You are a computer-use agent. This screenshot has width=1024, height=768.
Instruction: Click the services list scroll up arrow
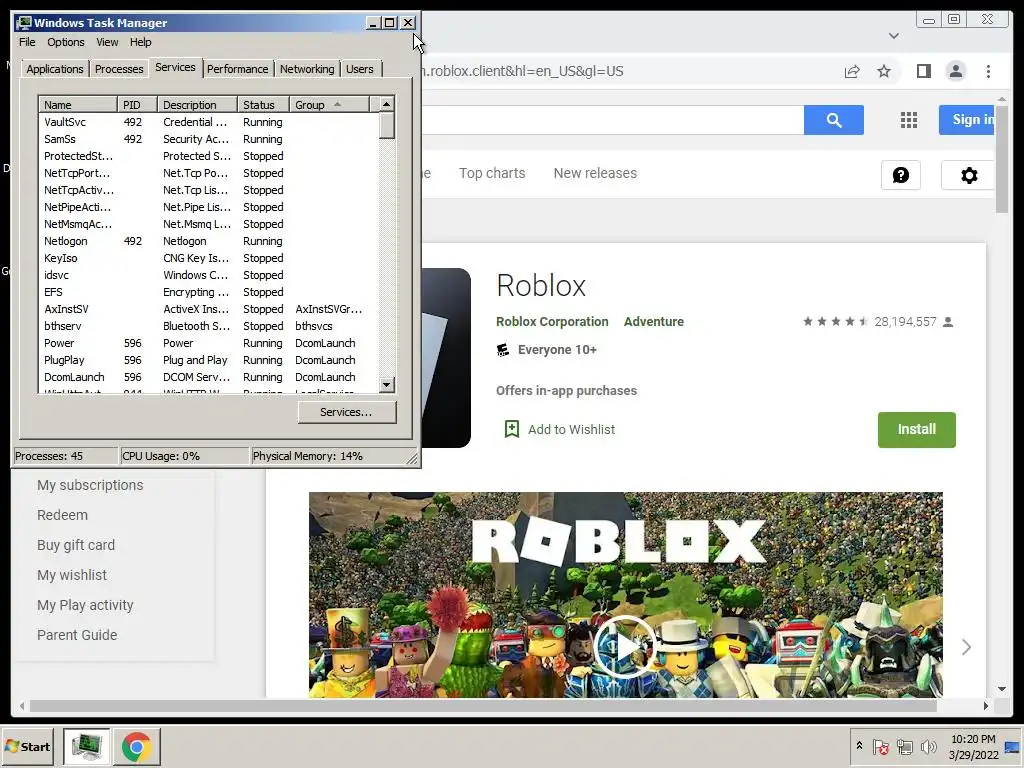pos(387,104)
